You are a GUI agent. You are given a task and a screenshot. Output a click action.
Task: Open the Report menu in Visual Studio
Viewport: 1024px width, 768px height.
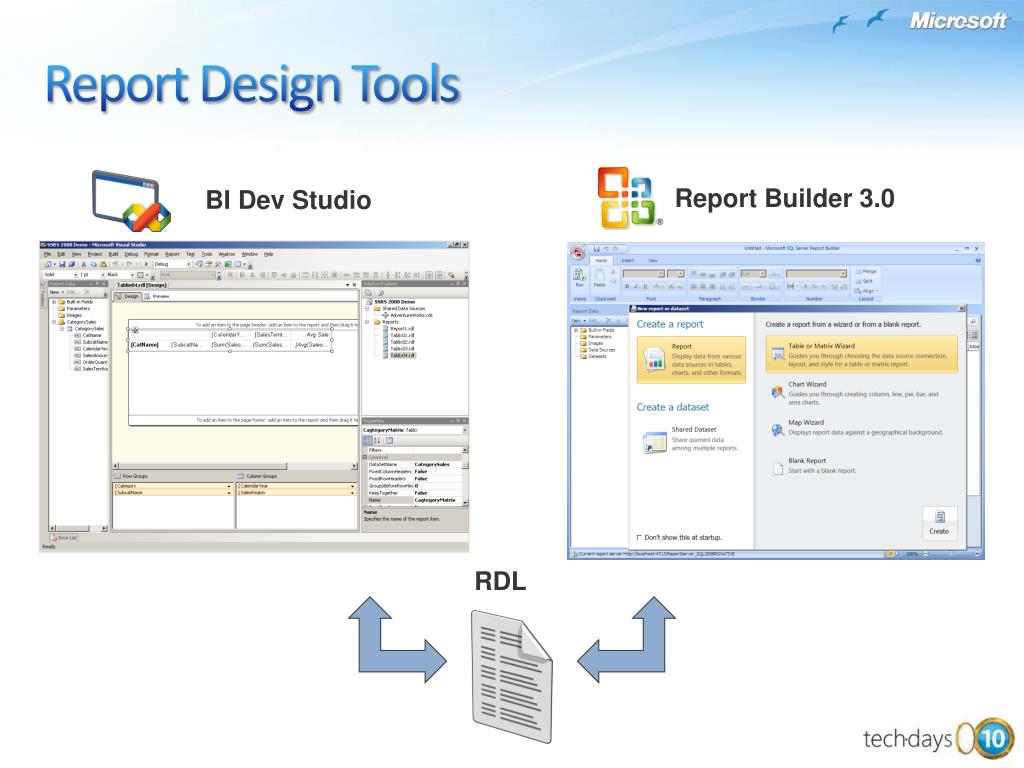click(172, 254)
